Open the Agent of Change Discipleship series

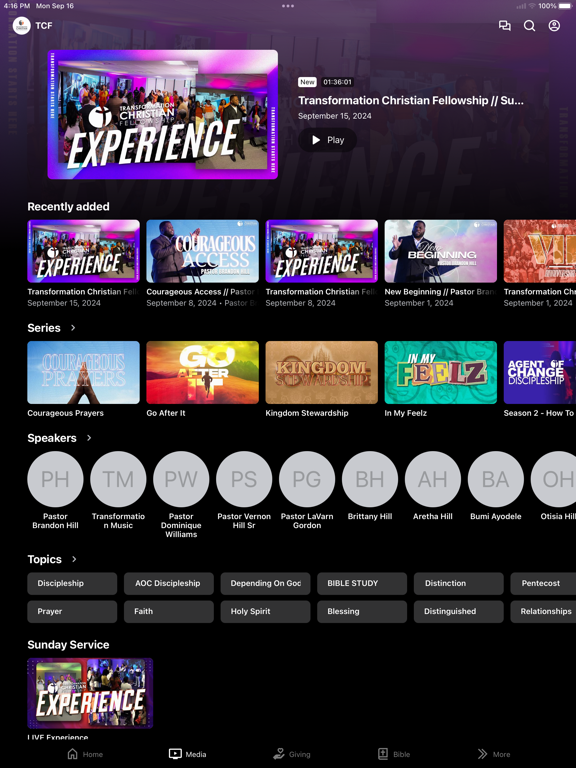click(x=540, y=372)
